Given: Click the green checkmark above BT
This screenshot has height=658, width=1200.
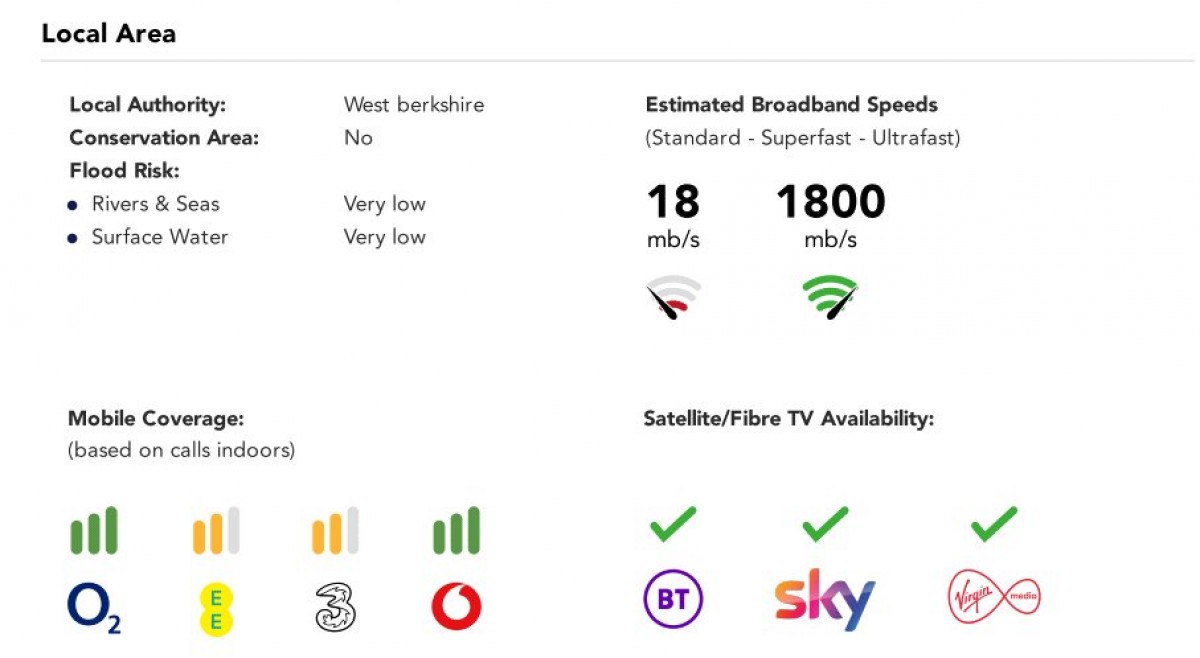Looking at the screenshot, I should coord(673,524).
